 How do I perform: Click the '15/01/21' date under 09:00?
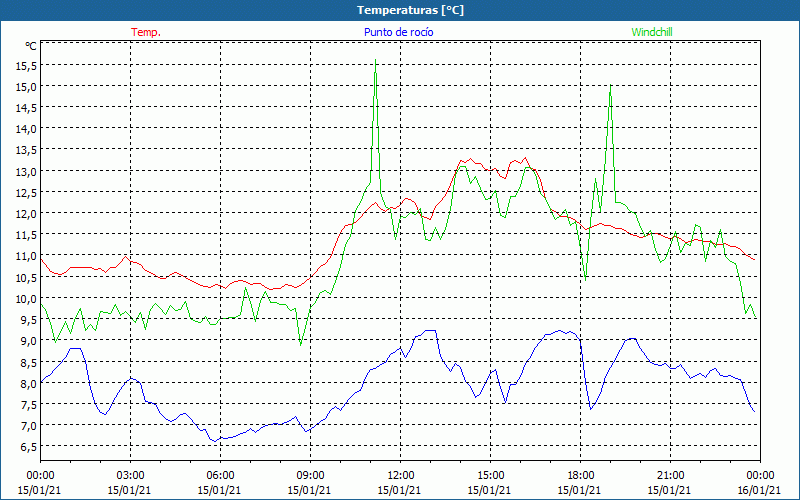pyautogui.click(x=309, y=490)
